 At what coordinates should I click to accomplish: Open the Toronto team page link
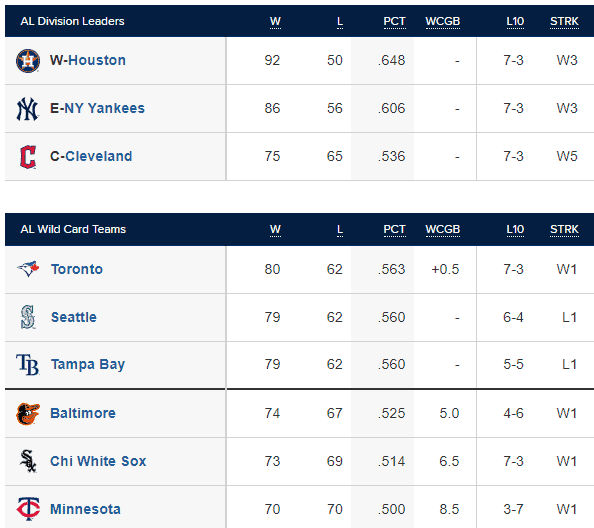[77, 269]
